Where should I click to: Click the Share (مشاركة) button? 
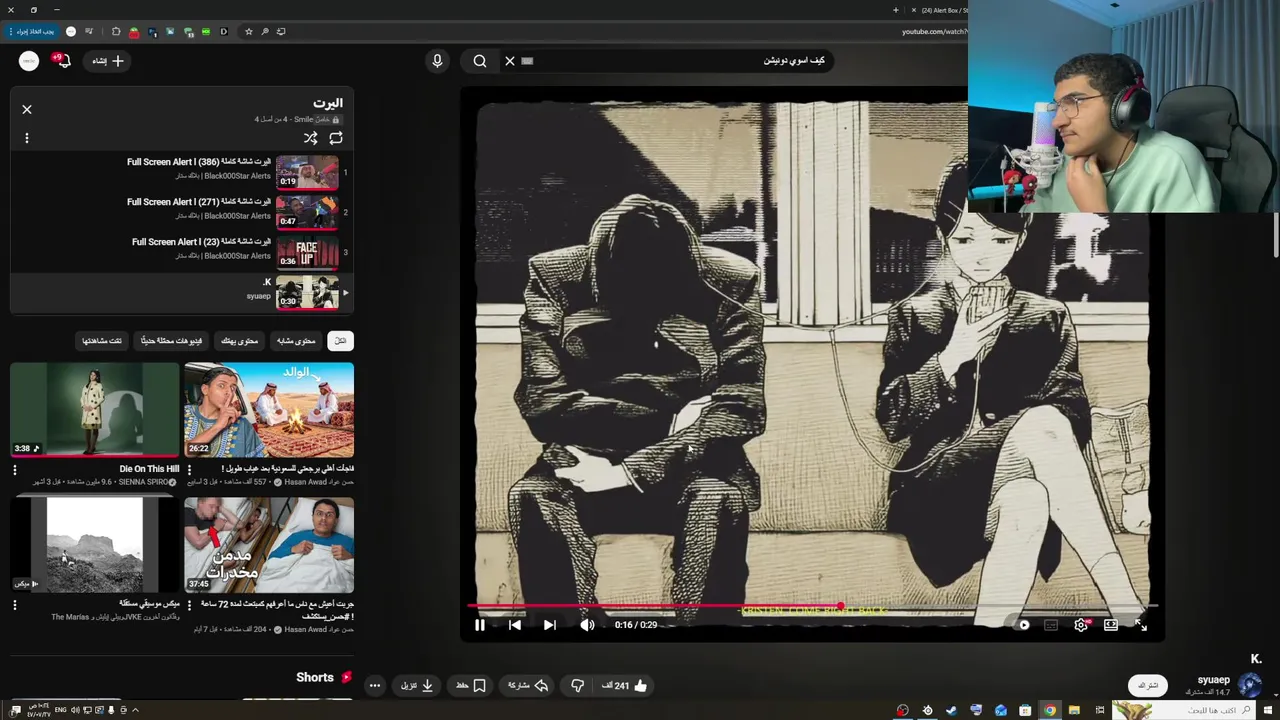click(x=528, y=686)
